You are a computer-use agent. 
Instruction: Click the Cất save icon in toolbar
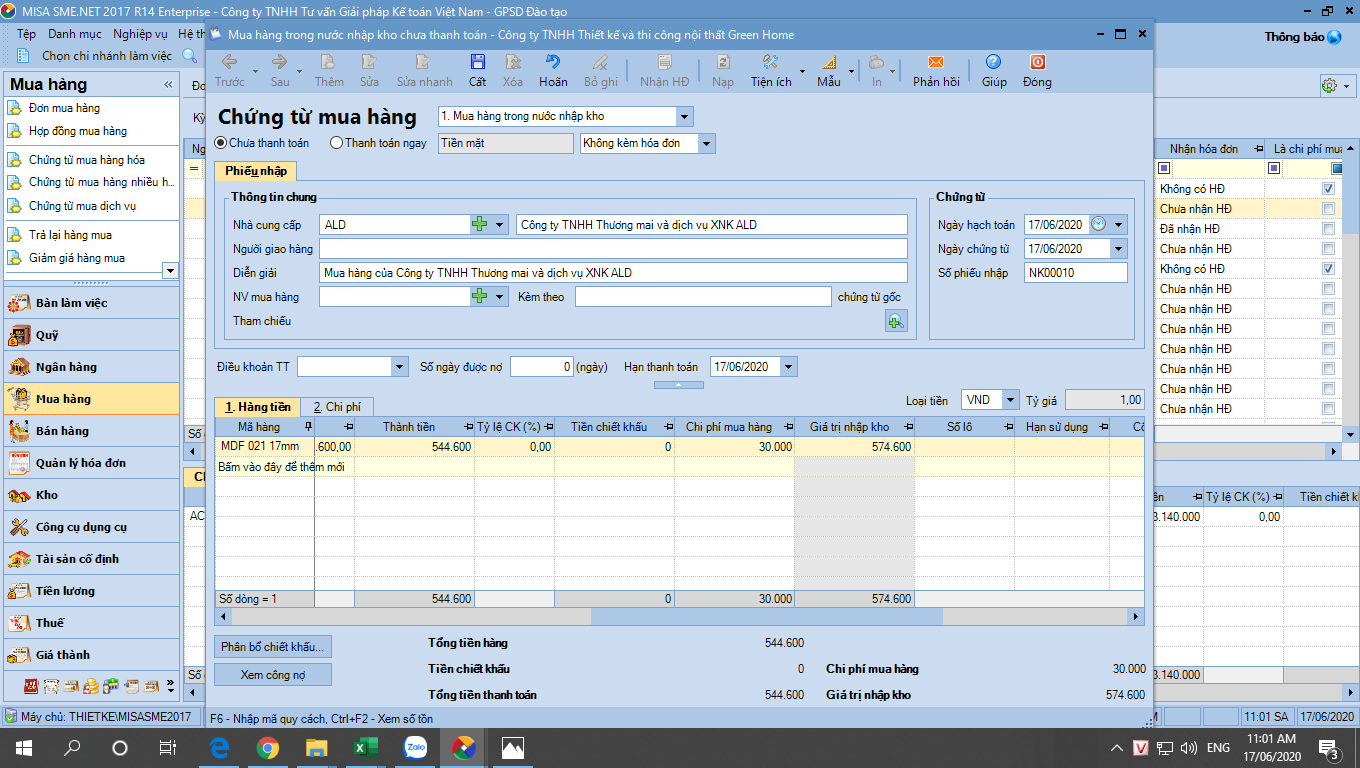click(477, 63)
